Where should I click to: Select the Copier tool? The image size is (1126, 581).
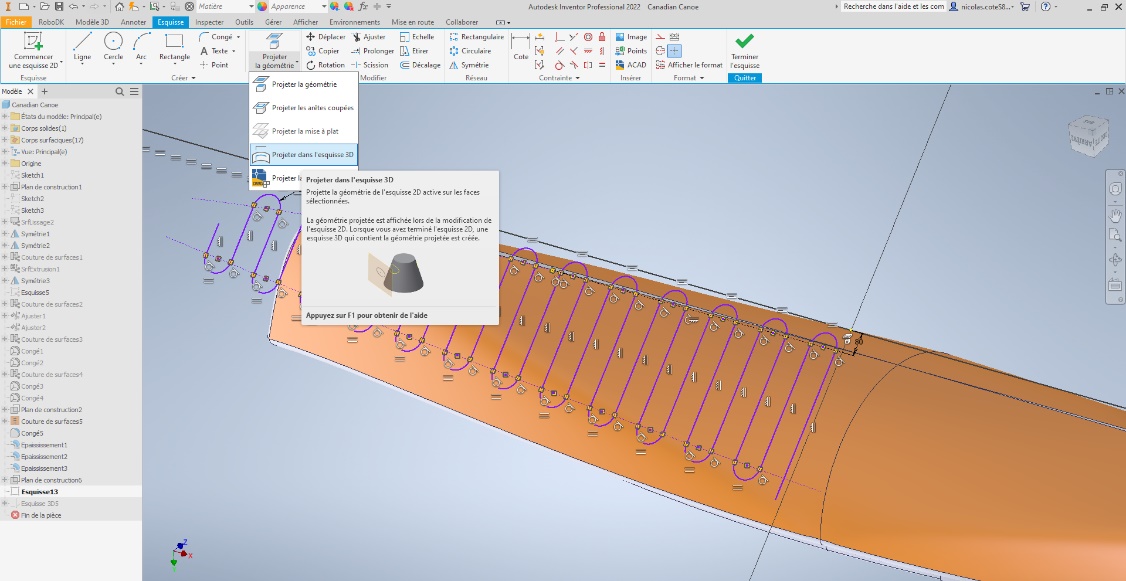[x=322, y=51]
